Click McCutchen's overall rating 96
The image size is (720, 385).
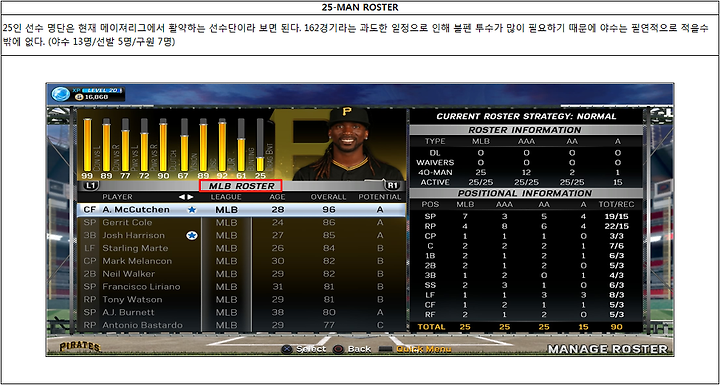[x=328, y=210]
